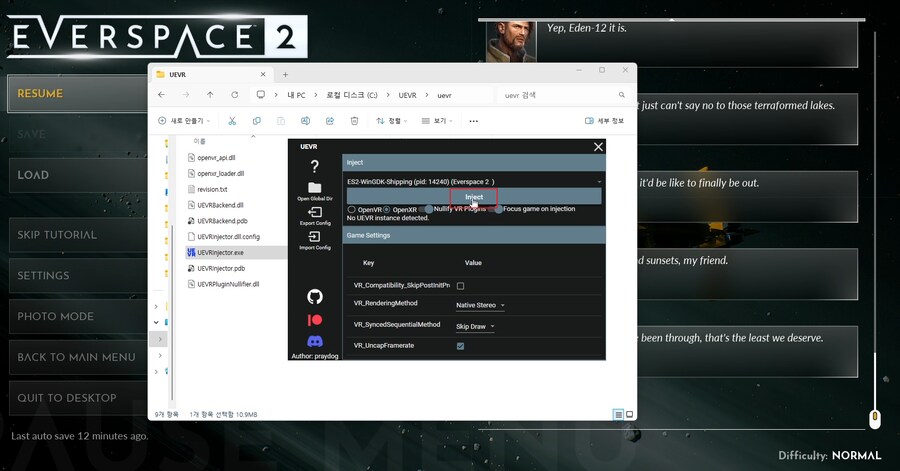Viewport: 900px width, 471px height.
Task: Open SETTINGS in the pause menu
Action: pyautogui.click(x=79, y=275)
